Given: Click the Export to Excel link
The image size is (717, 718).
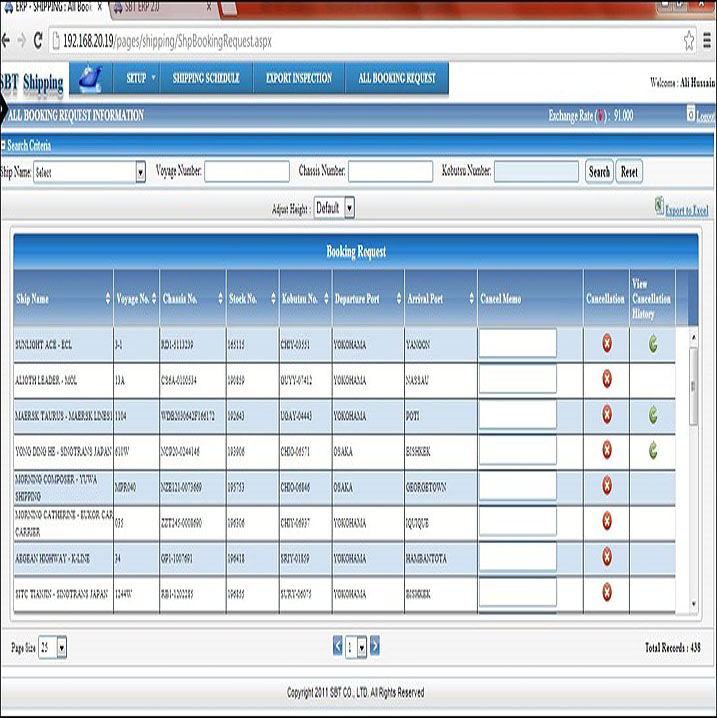Looking at the screenshot, I should pos(687,210).
